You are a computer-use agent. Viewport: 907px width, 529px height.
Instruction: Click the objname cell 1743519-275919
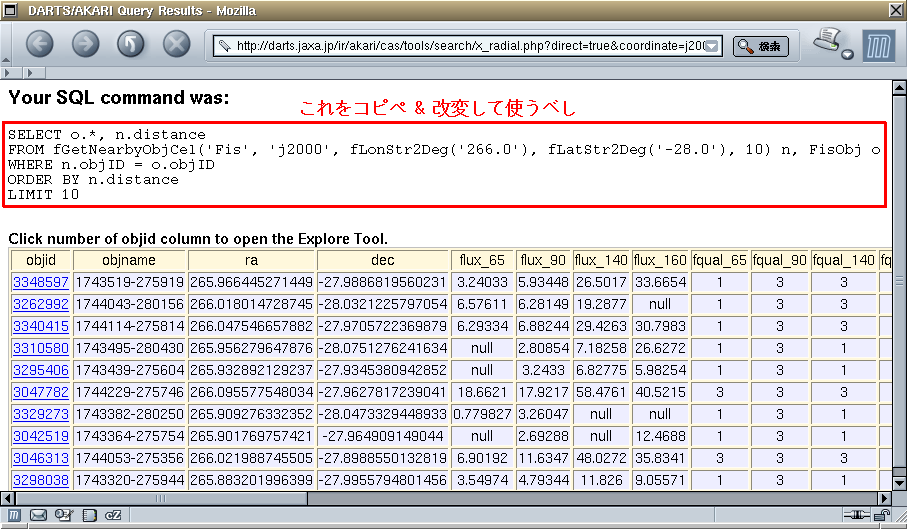(x=130, y=282)
